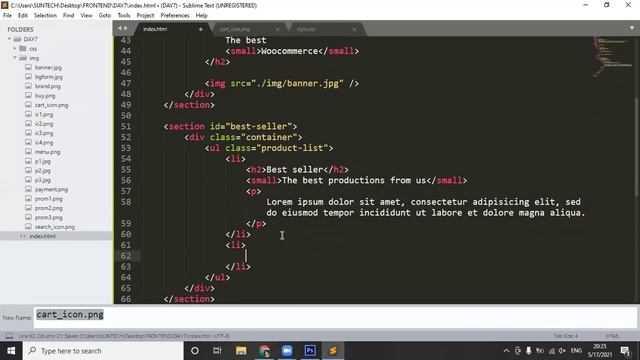The height and width of the screenshot is (360, 640).
Task: Click the taskbar search box
Action: click(103, 351)
